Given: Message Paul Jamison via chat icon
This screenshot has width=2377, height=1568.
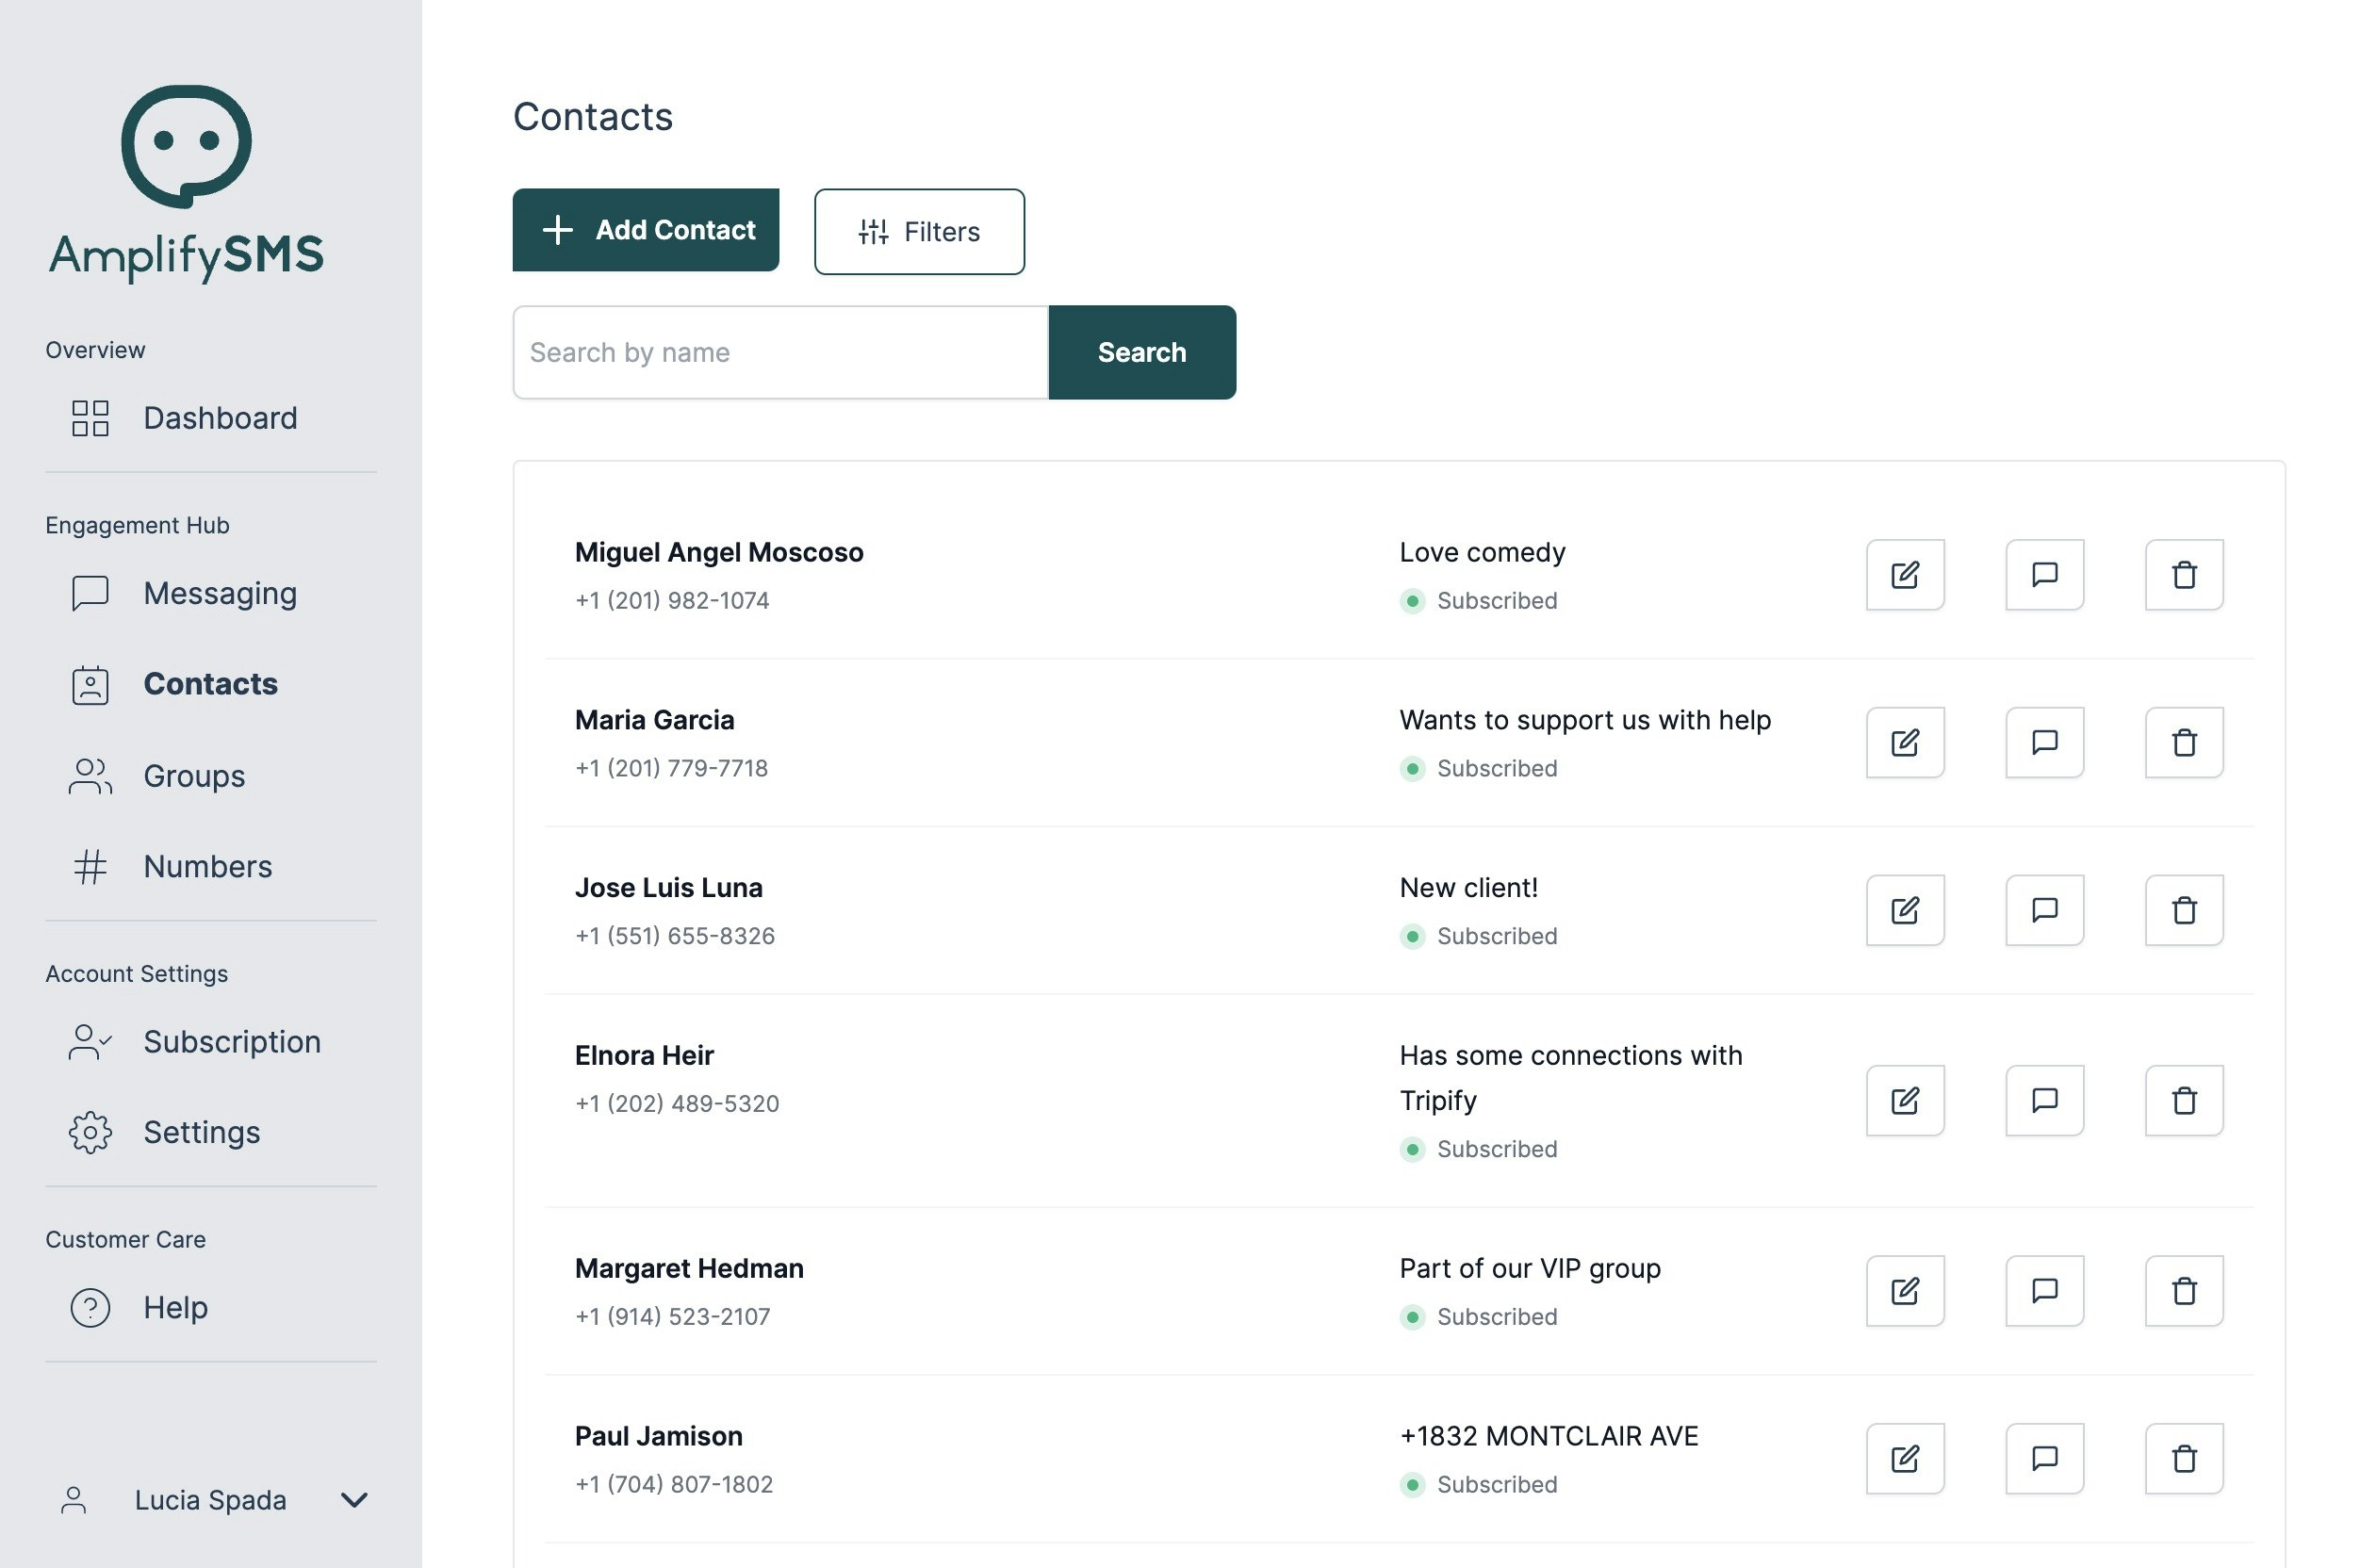Looking at the screenshot, I should coord(2043,1458).
